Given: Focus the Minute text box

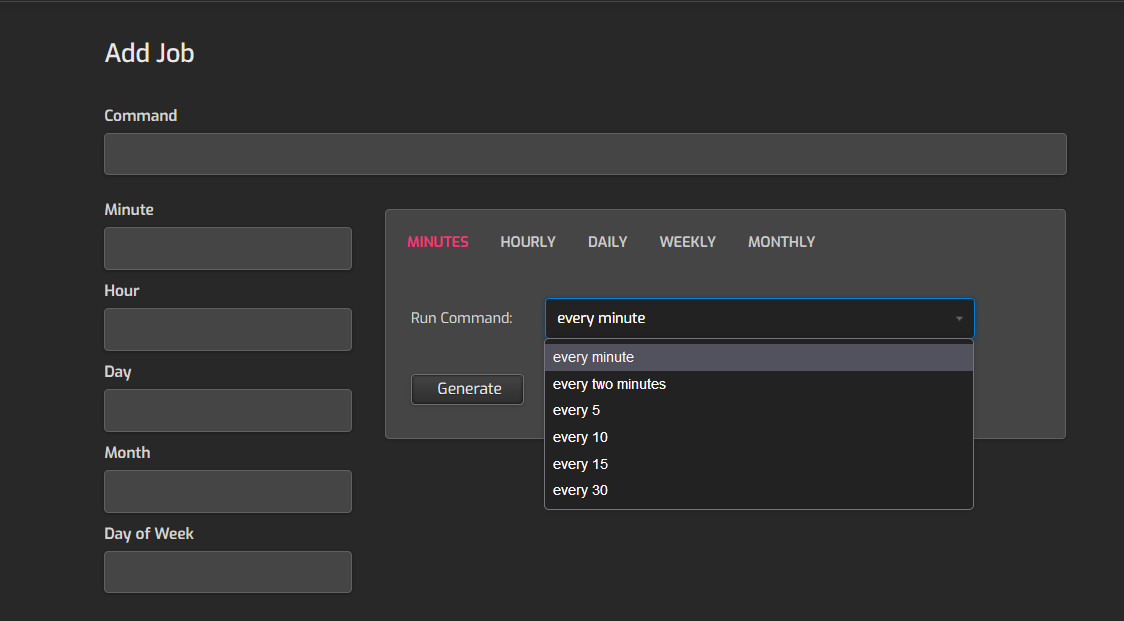Looking at the screenshot, I should pos(228,248).
